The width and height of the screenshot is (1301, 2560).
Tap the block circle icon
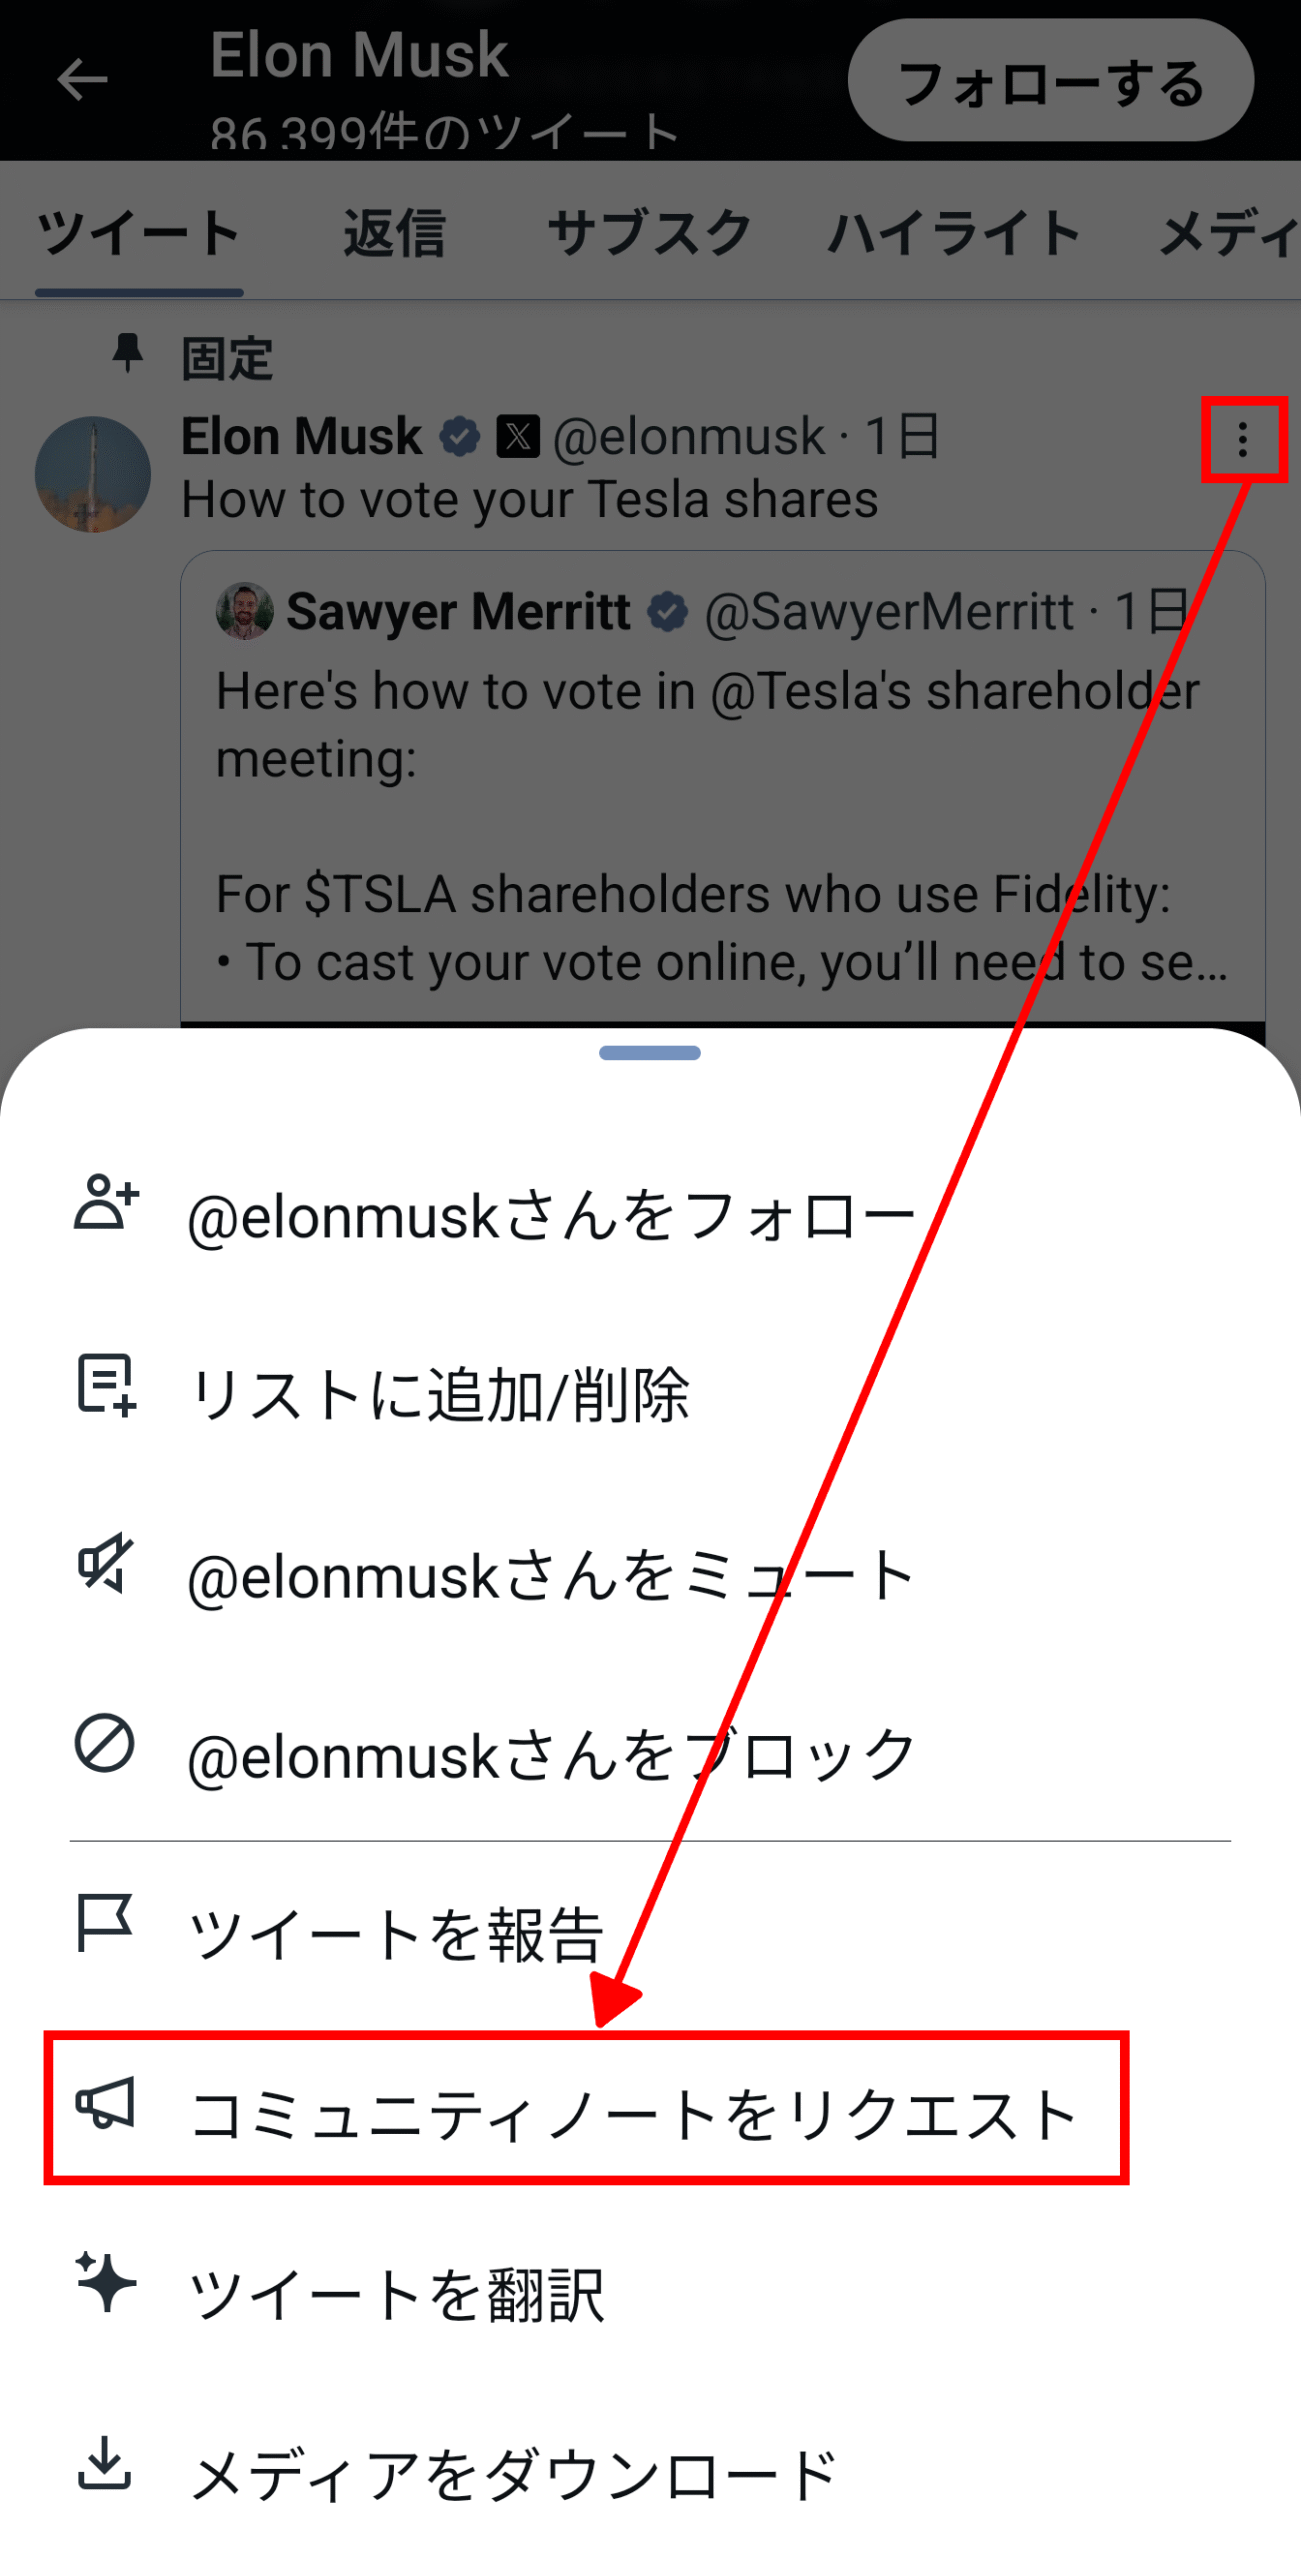pyautogui.click(x=104, y=1743)
